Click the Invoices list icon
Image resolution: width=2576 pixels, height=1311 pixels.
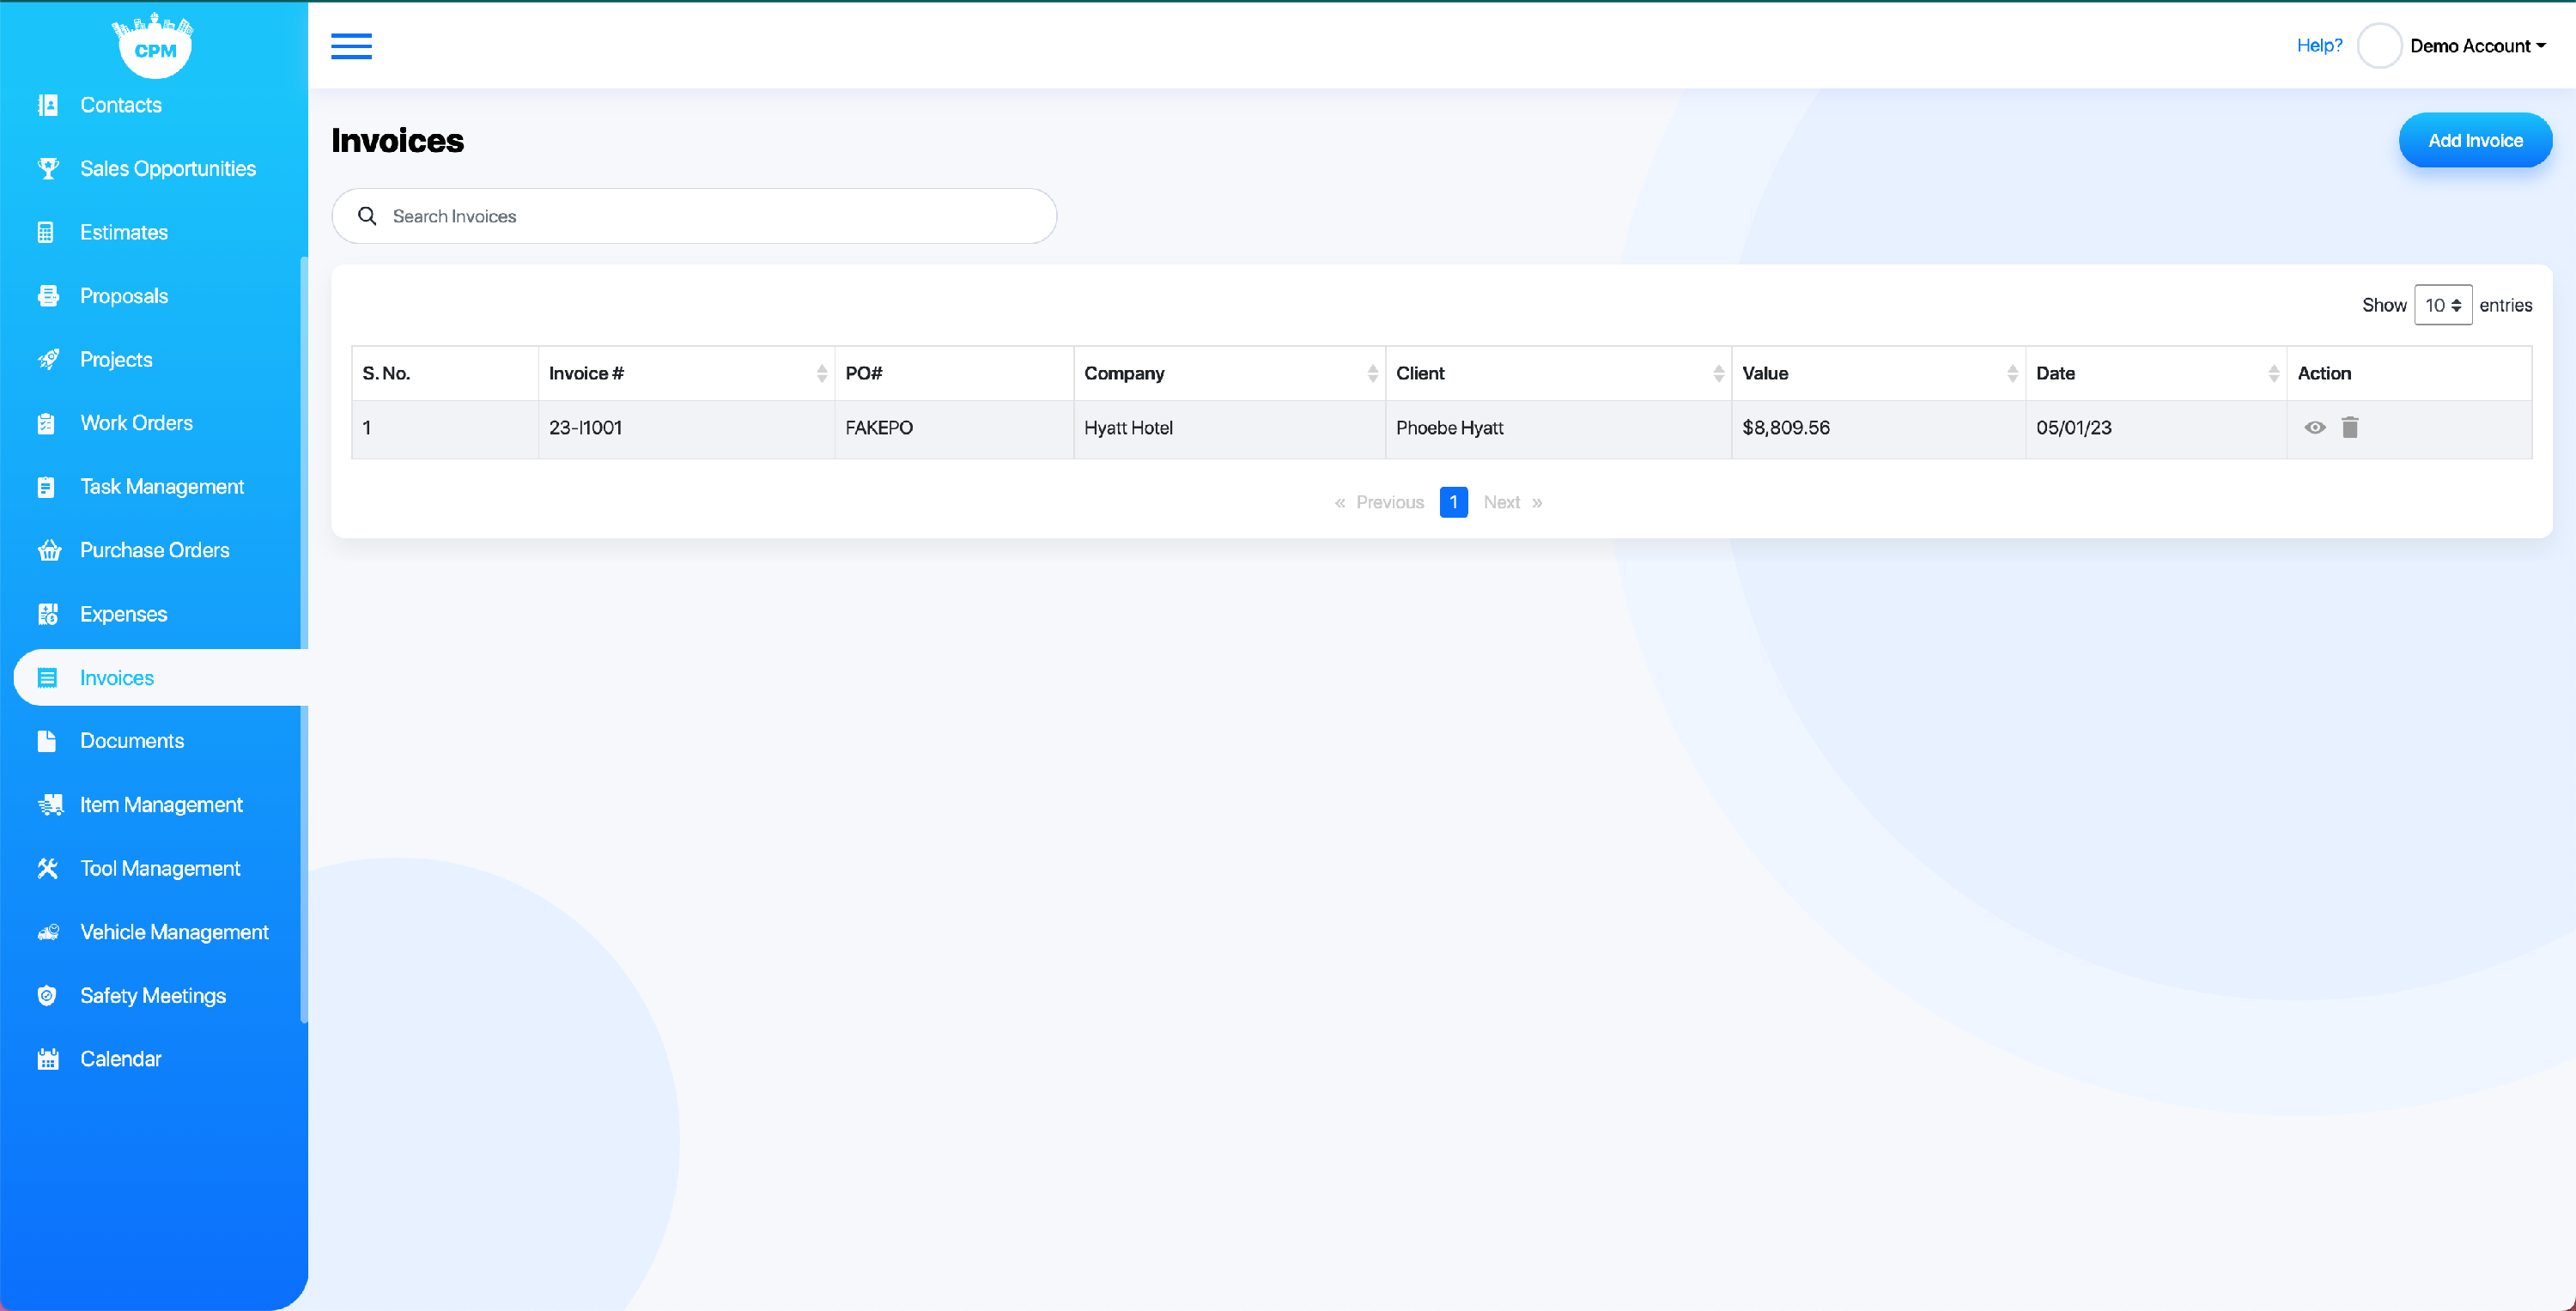point(47,678)
